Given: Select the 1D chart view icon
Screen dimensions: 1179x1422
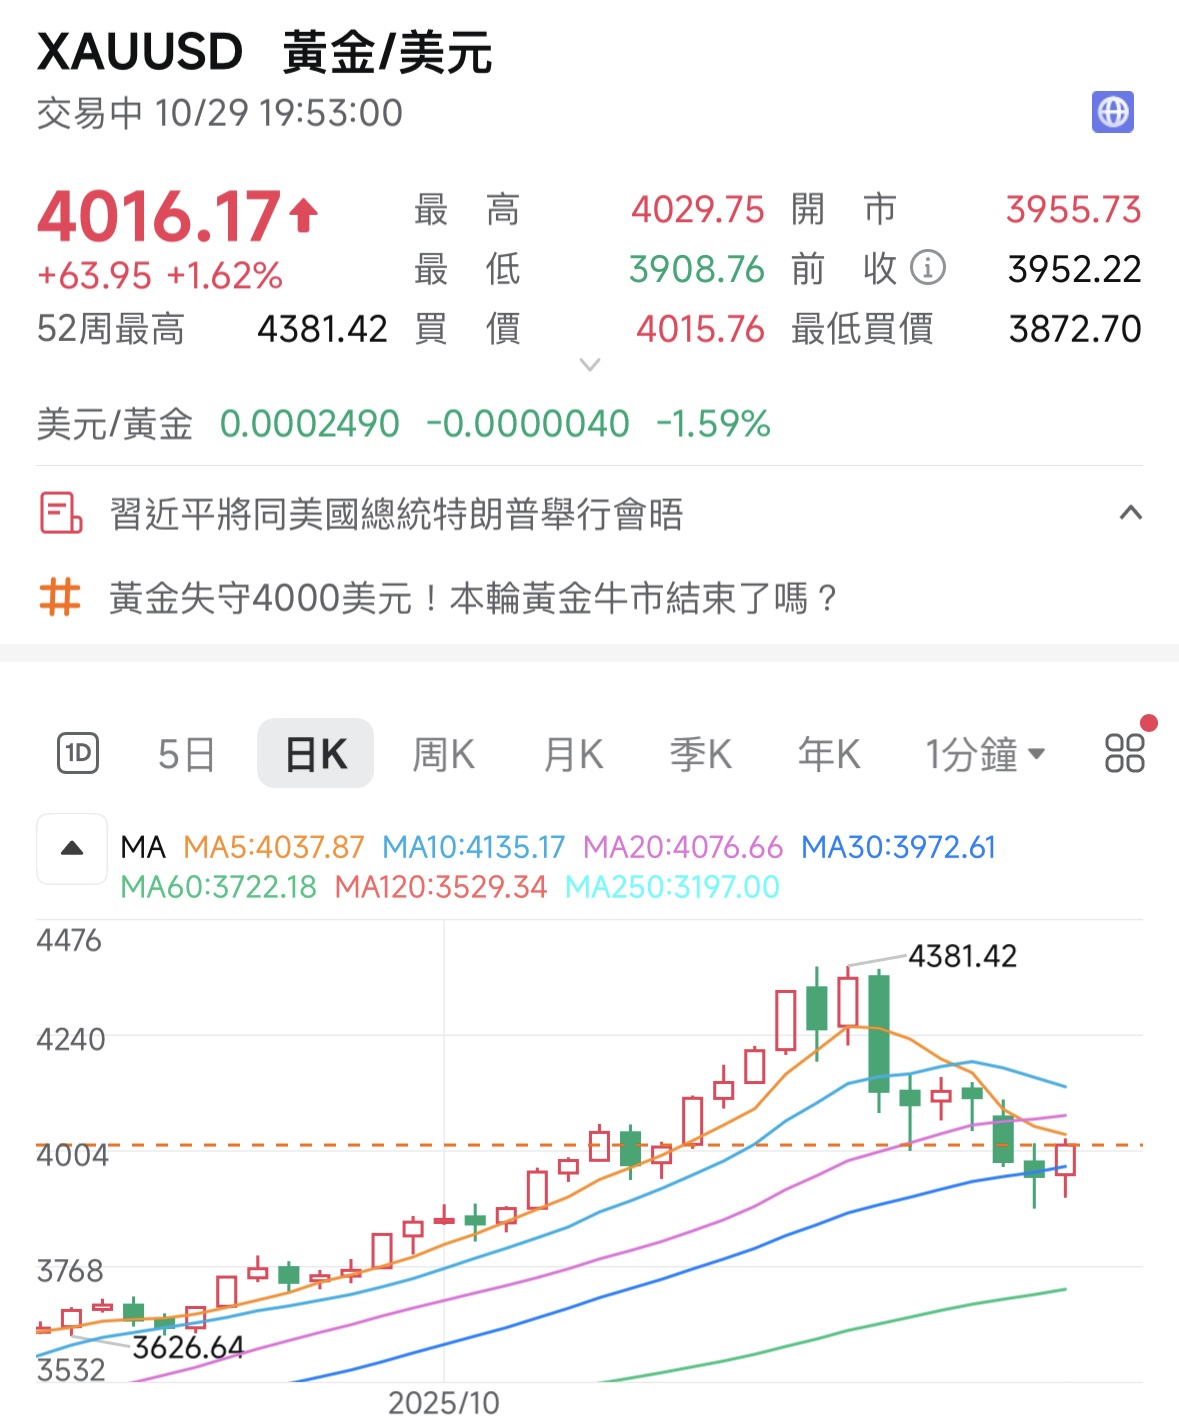Looking at the screenshot, I should click(78, 753).
